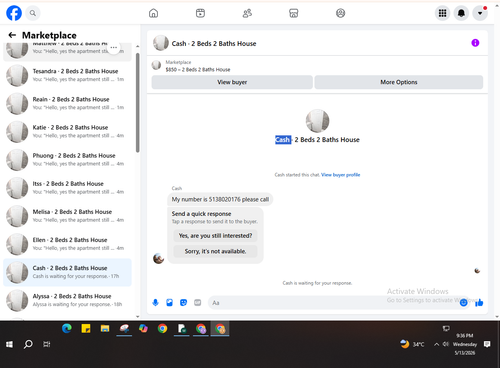Open Windows taskbar search

point(28,344)
